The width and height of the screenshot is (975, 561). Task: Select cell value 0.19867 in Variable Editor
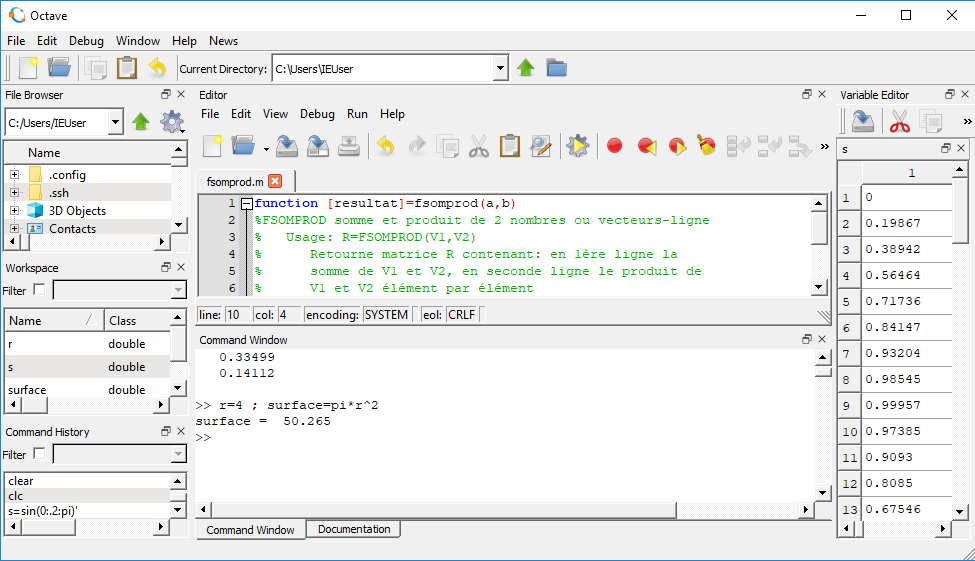907,223
